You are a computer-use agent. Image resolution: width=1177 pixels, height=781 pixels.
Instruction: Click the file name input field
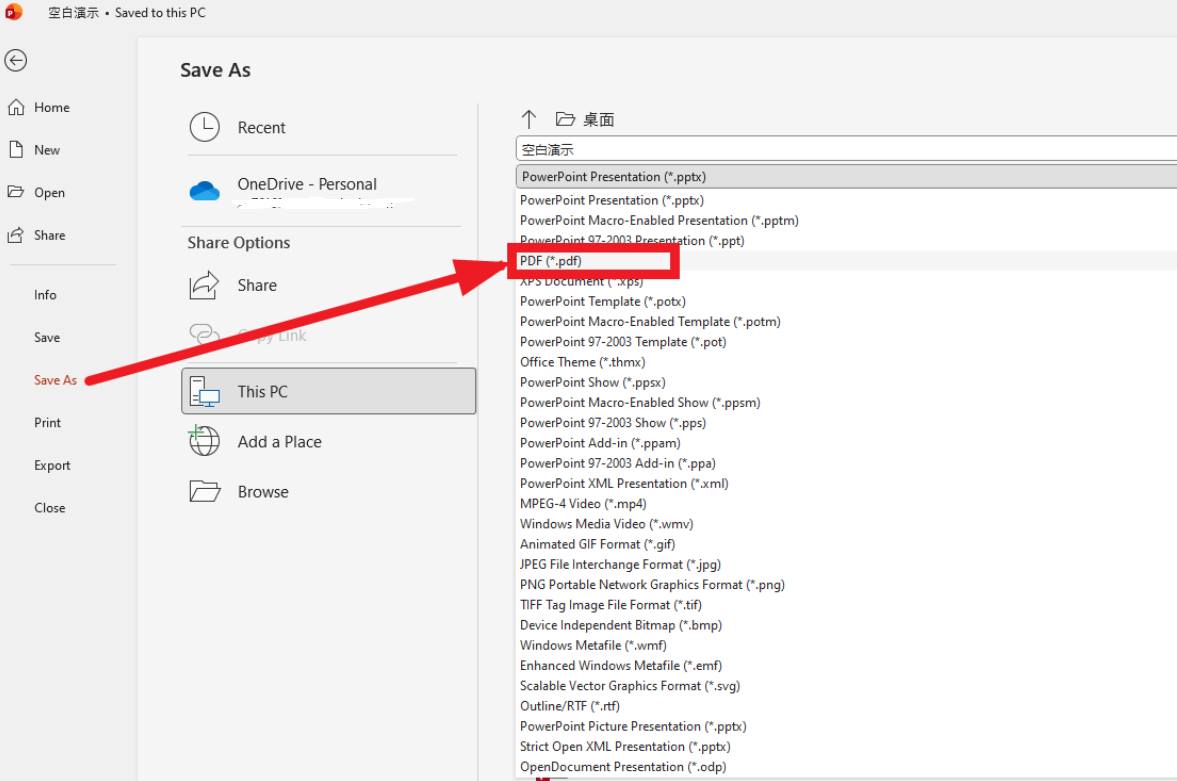(845, 149)
